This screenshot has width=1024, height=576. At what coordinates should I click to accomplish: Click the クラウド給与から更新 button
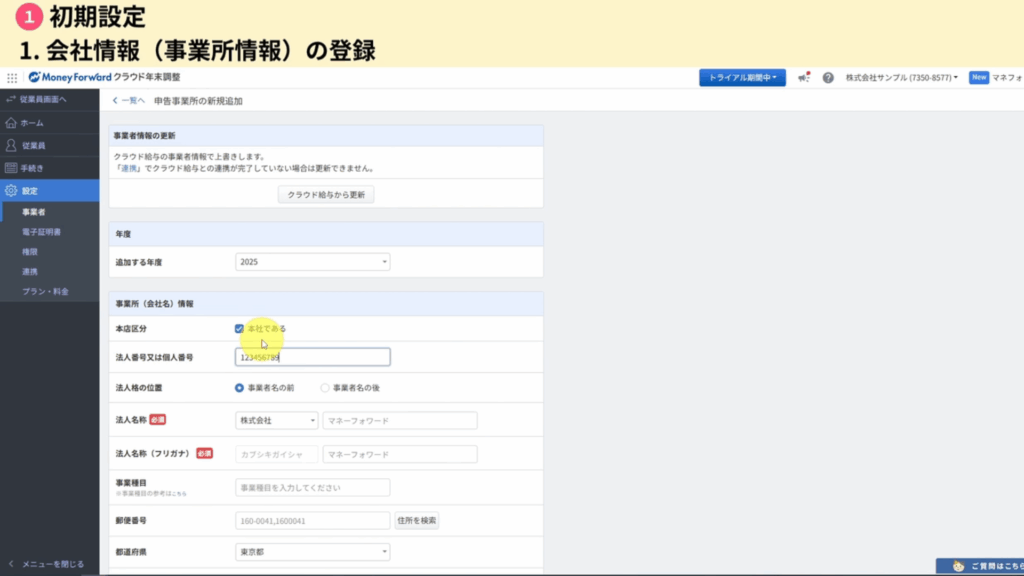click(325, 194)
